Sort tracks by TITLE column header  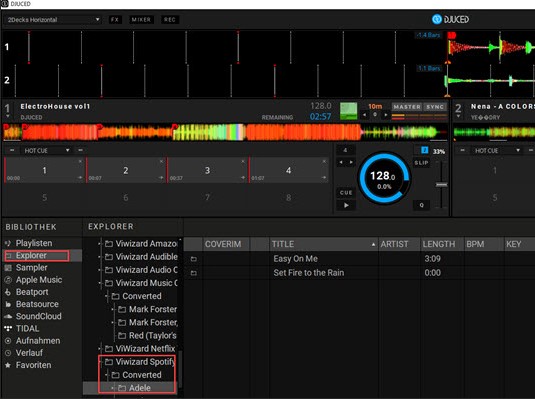click(x=323, y=244)
